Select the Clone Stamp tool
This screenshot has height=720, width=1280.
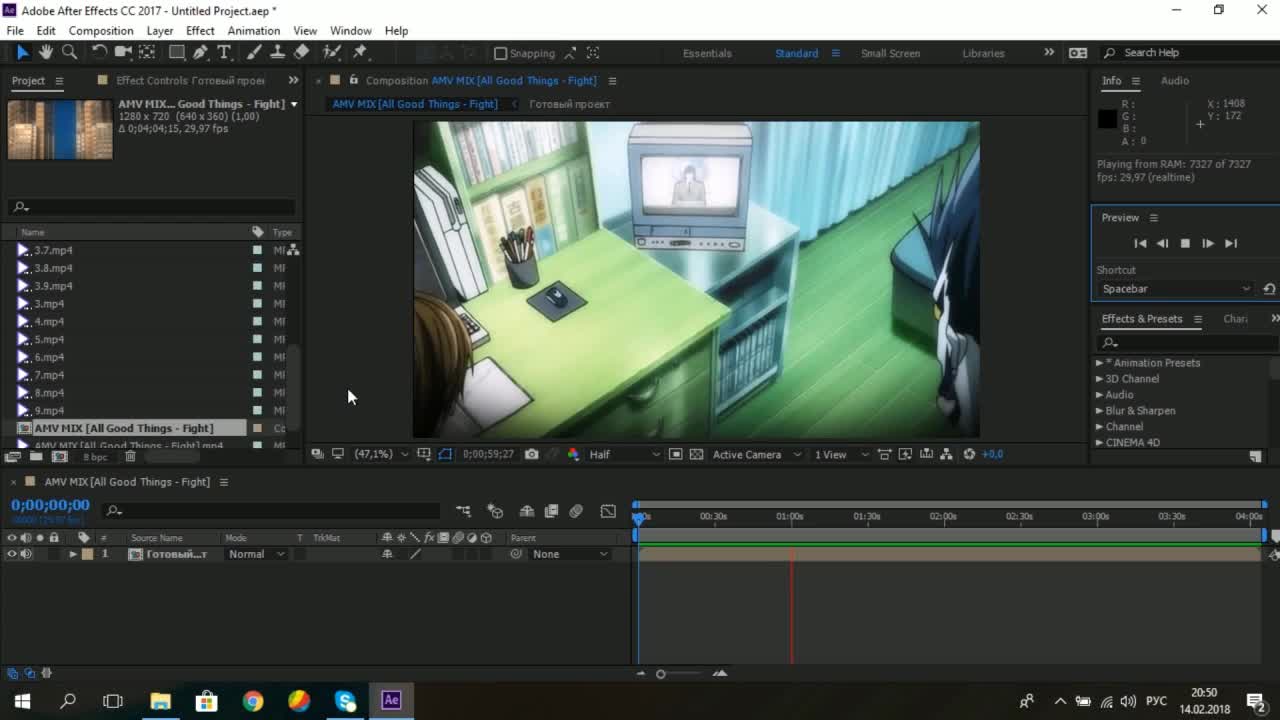click(277, 52)
